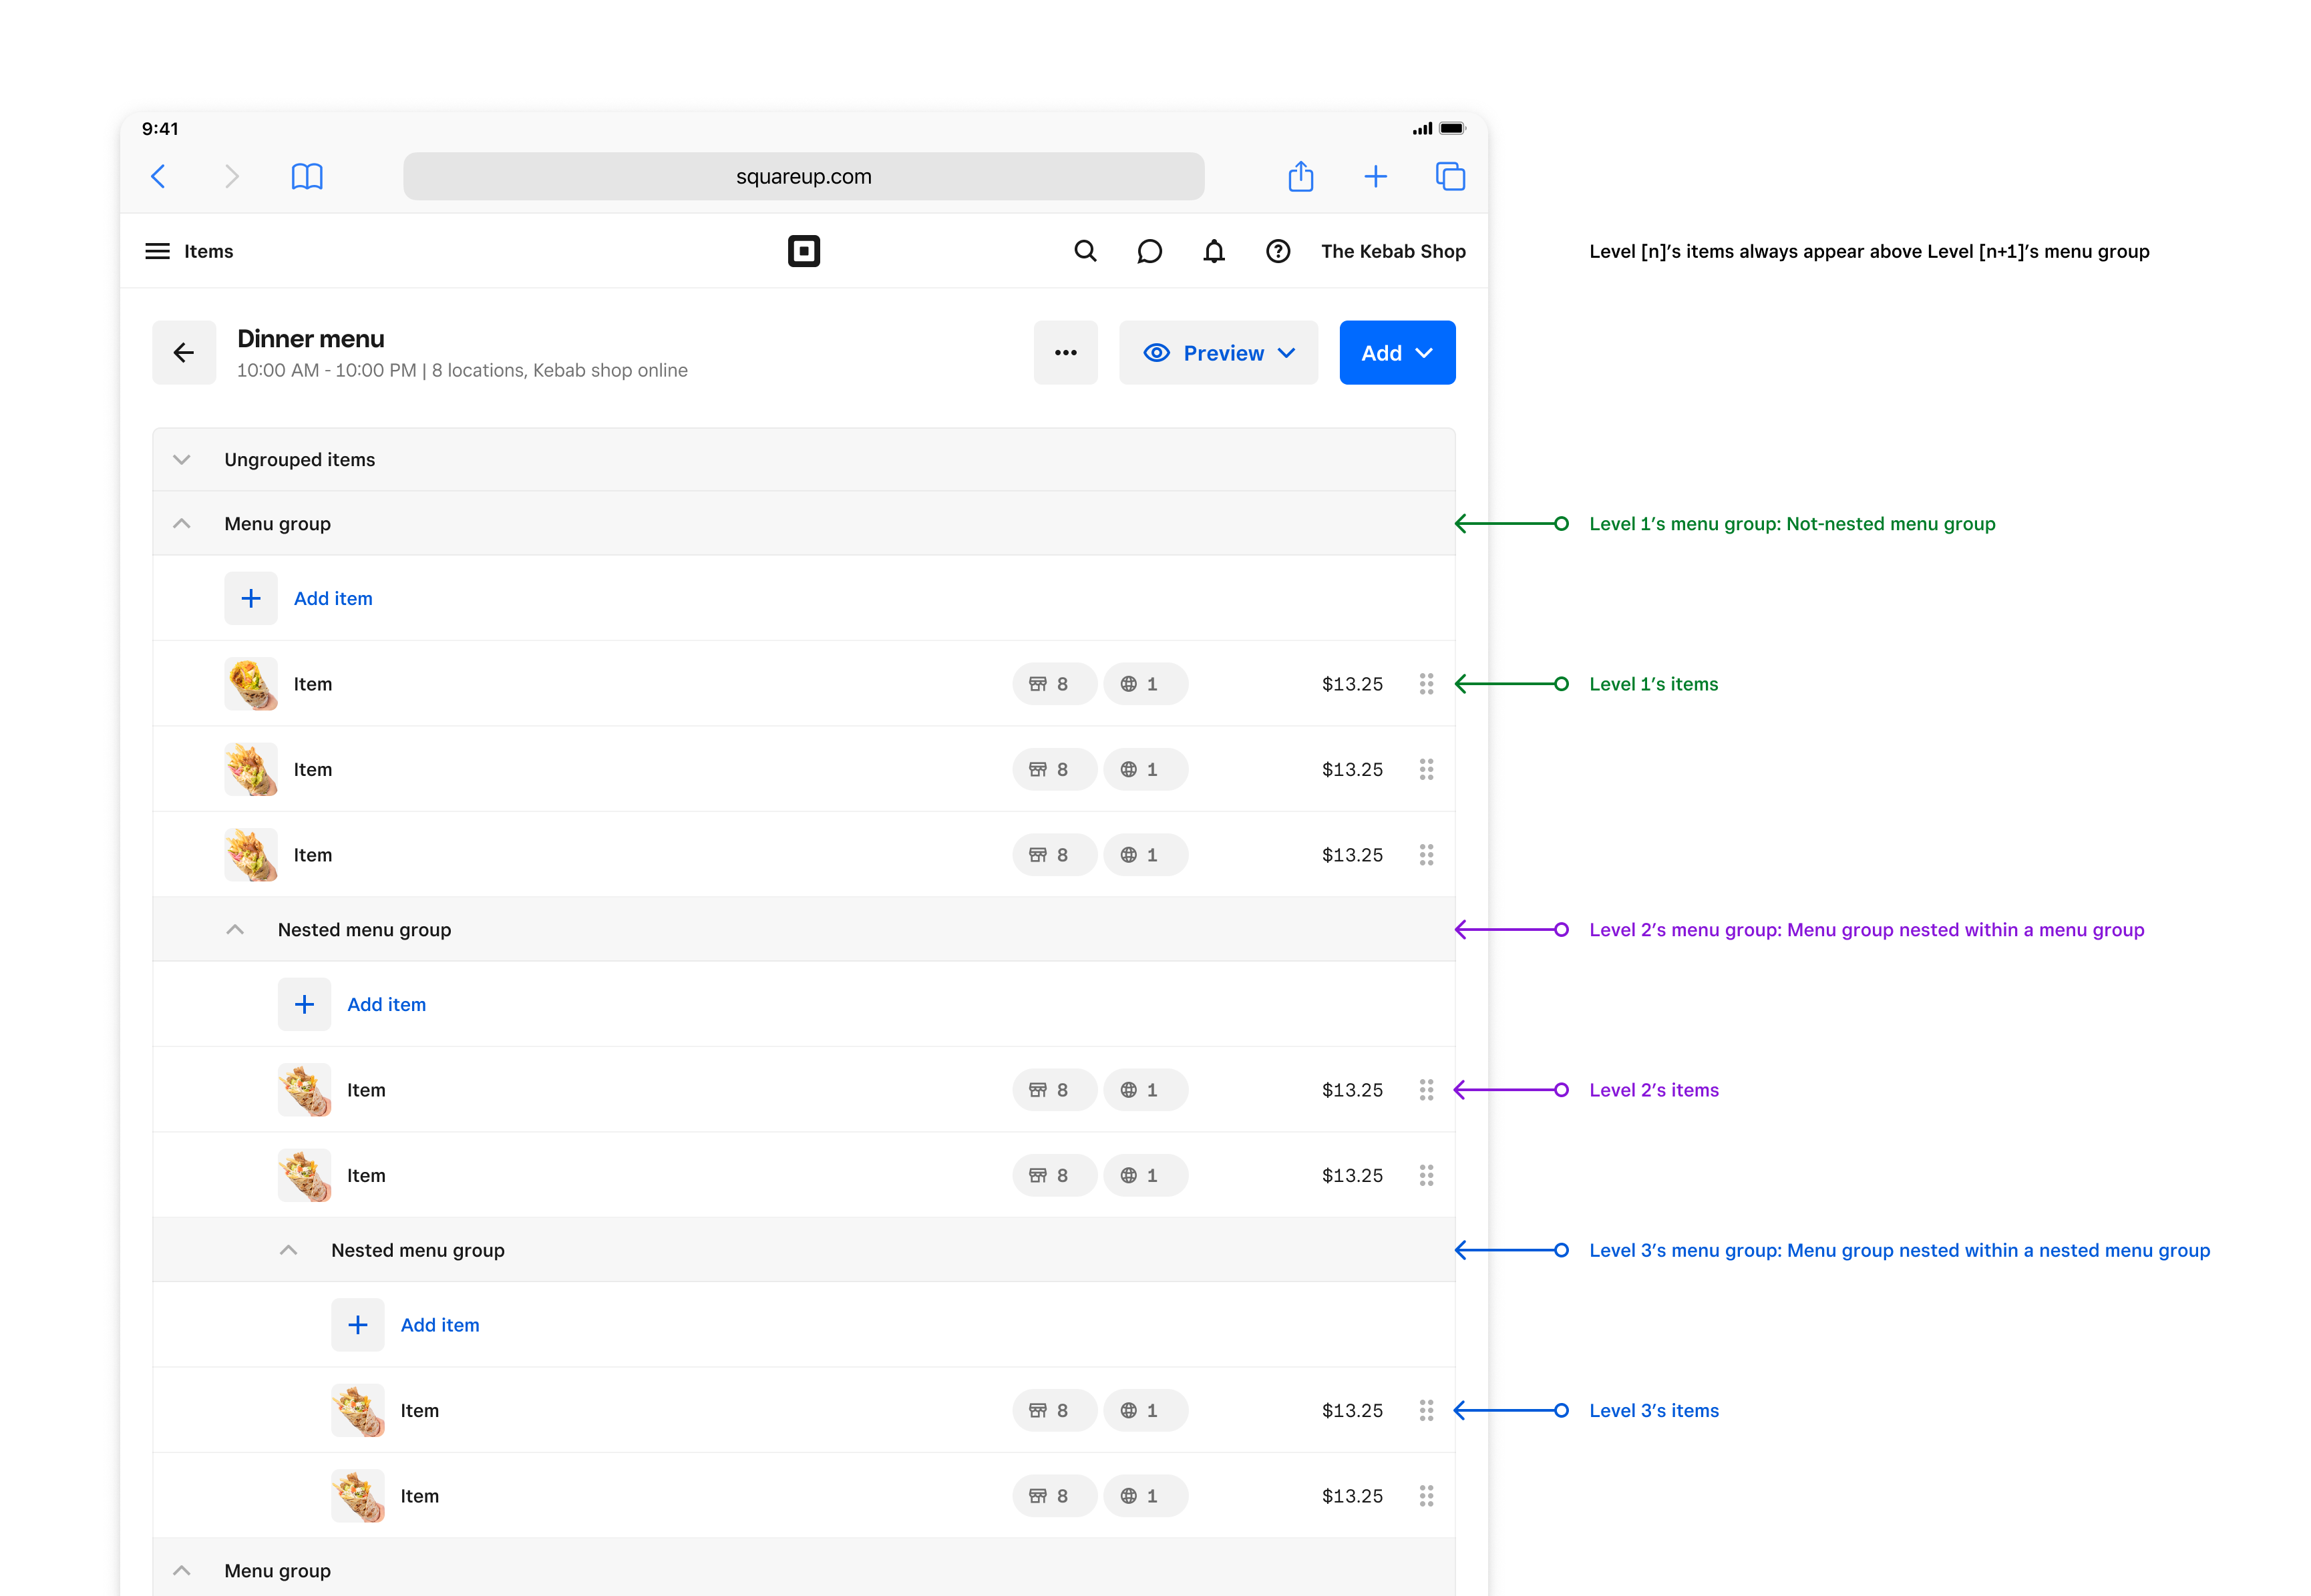Open the three-dot more options button
The height and width of the screenshot is (1596, 2311).
(1065, 353)
